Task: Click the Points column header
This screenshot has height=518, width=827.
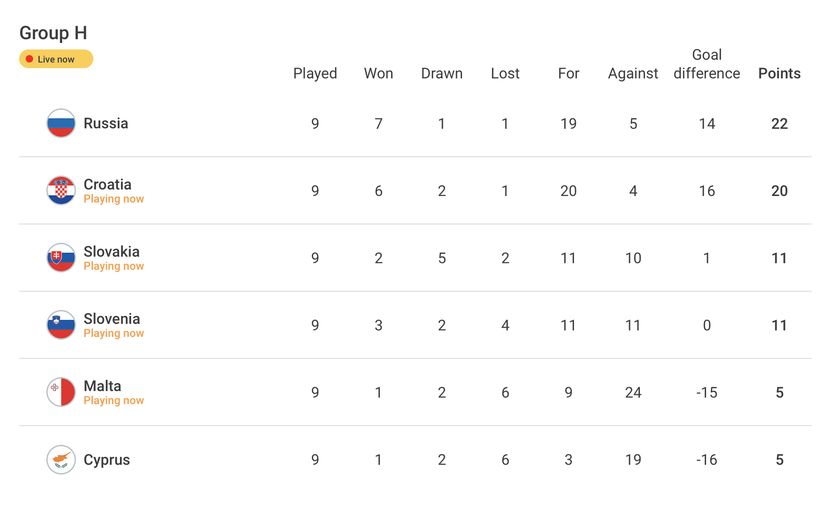Action: pyautogui.click(x=779, y=73)
